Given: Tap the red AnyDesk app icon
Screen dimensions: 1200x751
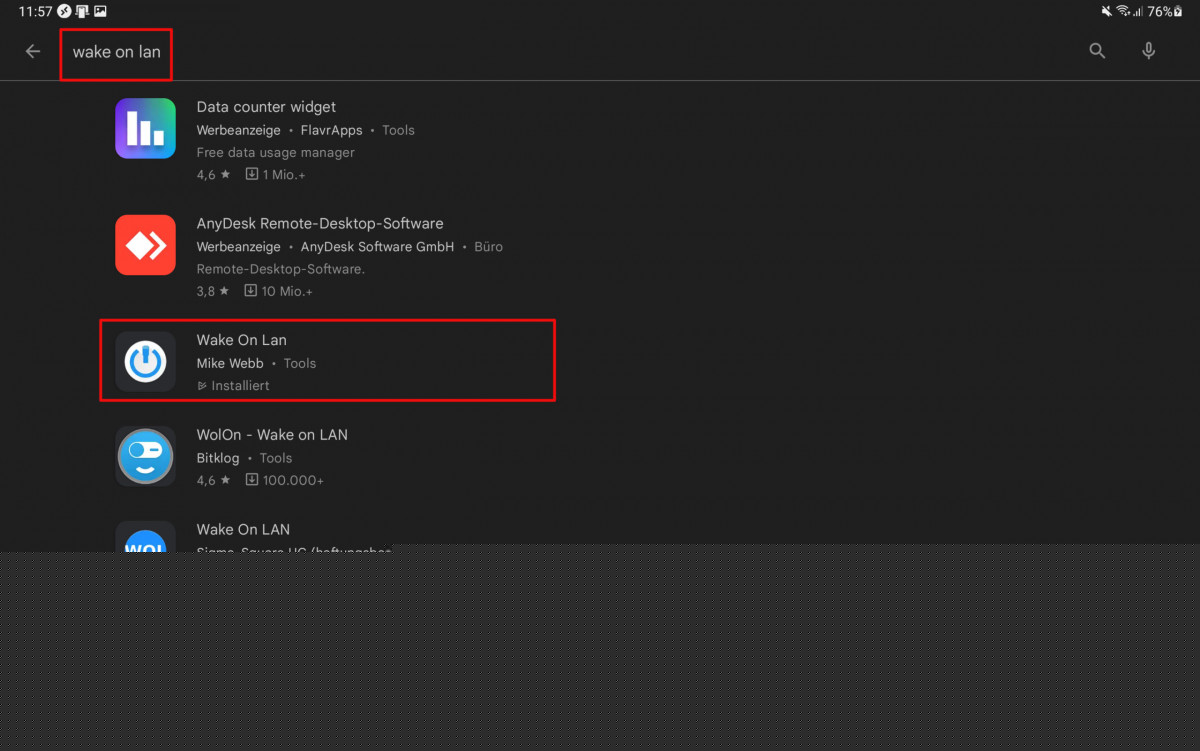Looking at the screenshot, I should pyautogui.click(x=145, y=245).
